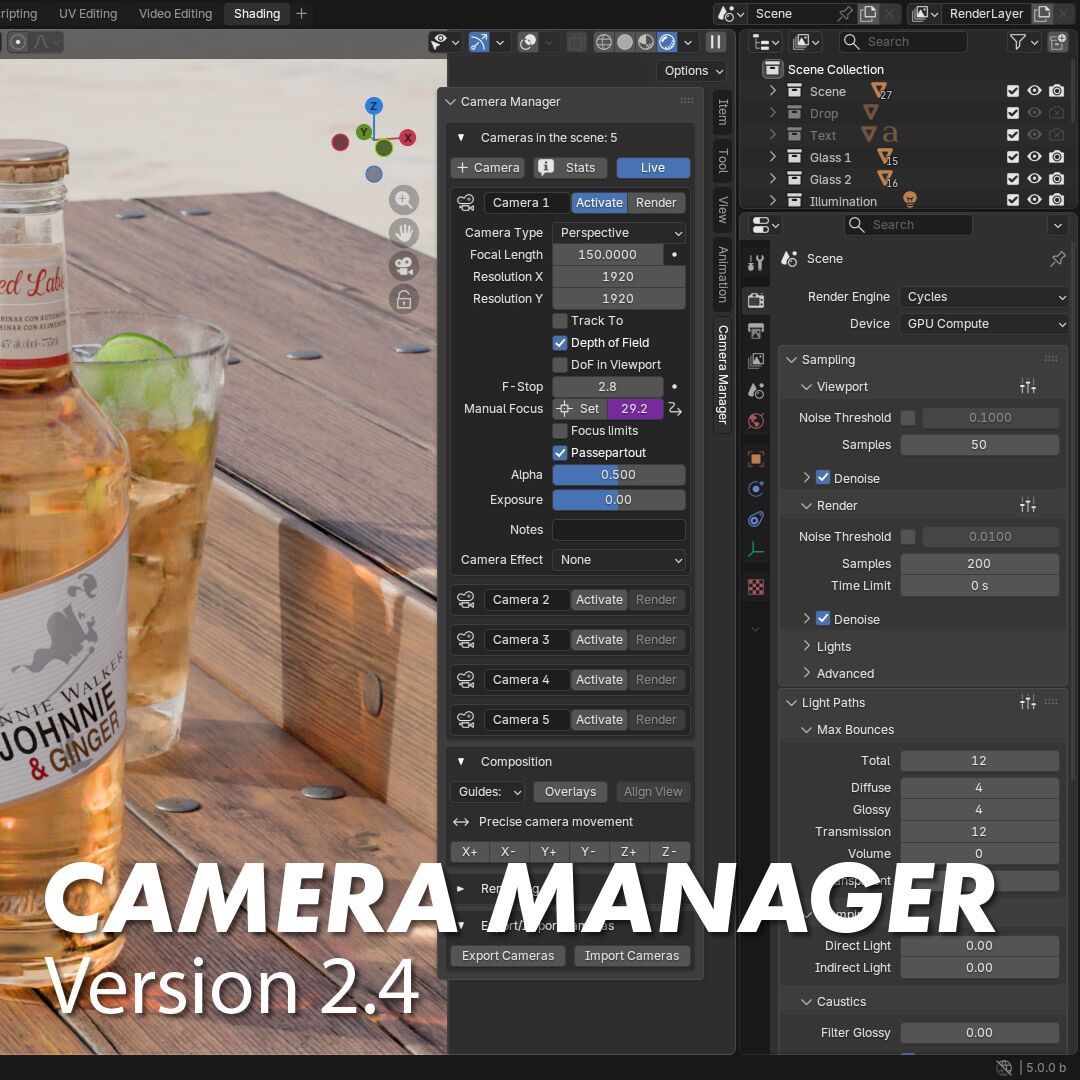
Task: Open the Camera Type Perspective dropdown
Action: [619, 233]
